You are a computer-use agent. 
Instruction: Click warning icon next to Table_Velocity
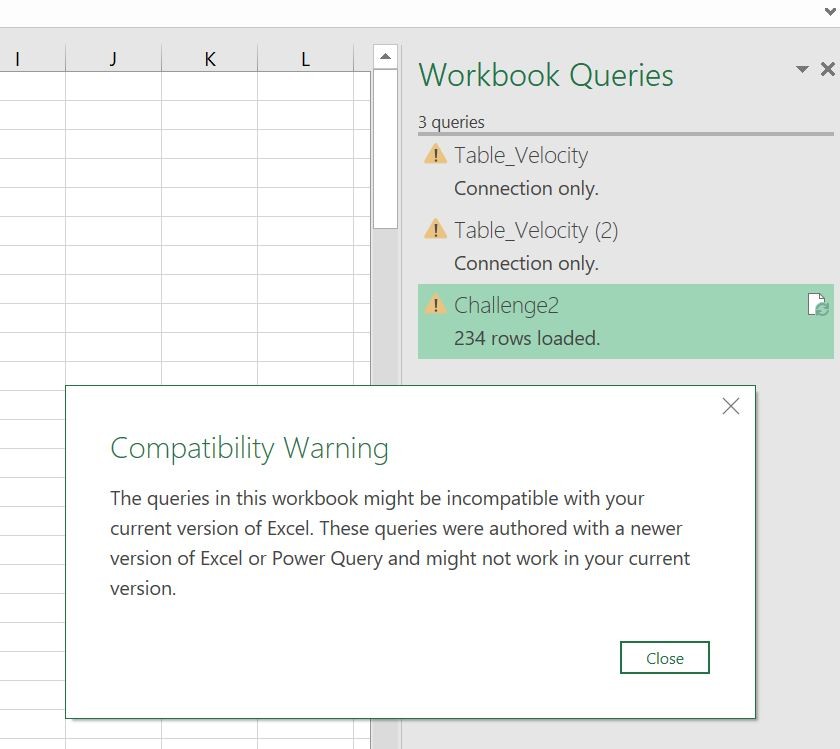pyautogui.click(x=435, y=154)
